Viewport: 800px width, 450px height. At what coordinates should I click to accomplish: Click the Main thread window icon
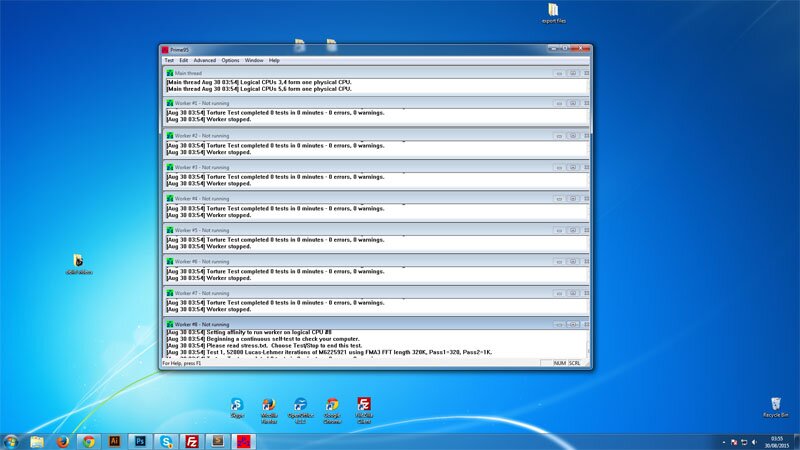tap(170, 73)
